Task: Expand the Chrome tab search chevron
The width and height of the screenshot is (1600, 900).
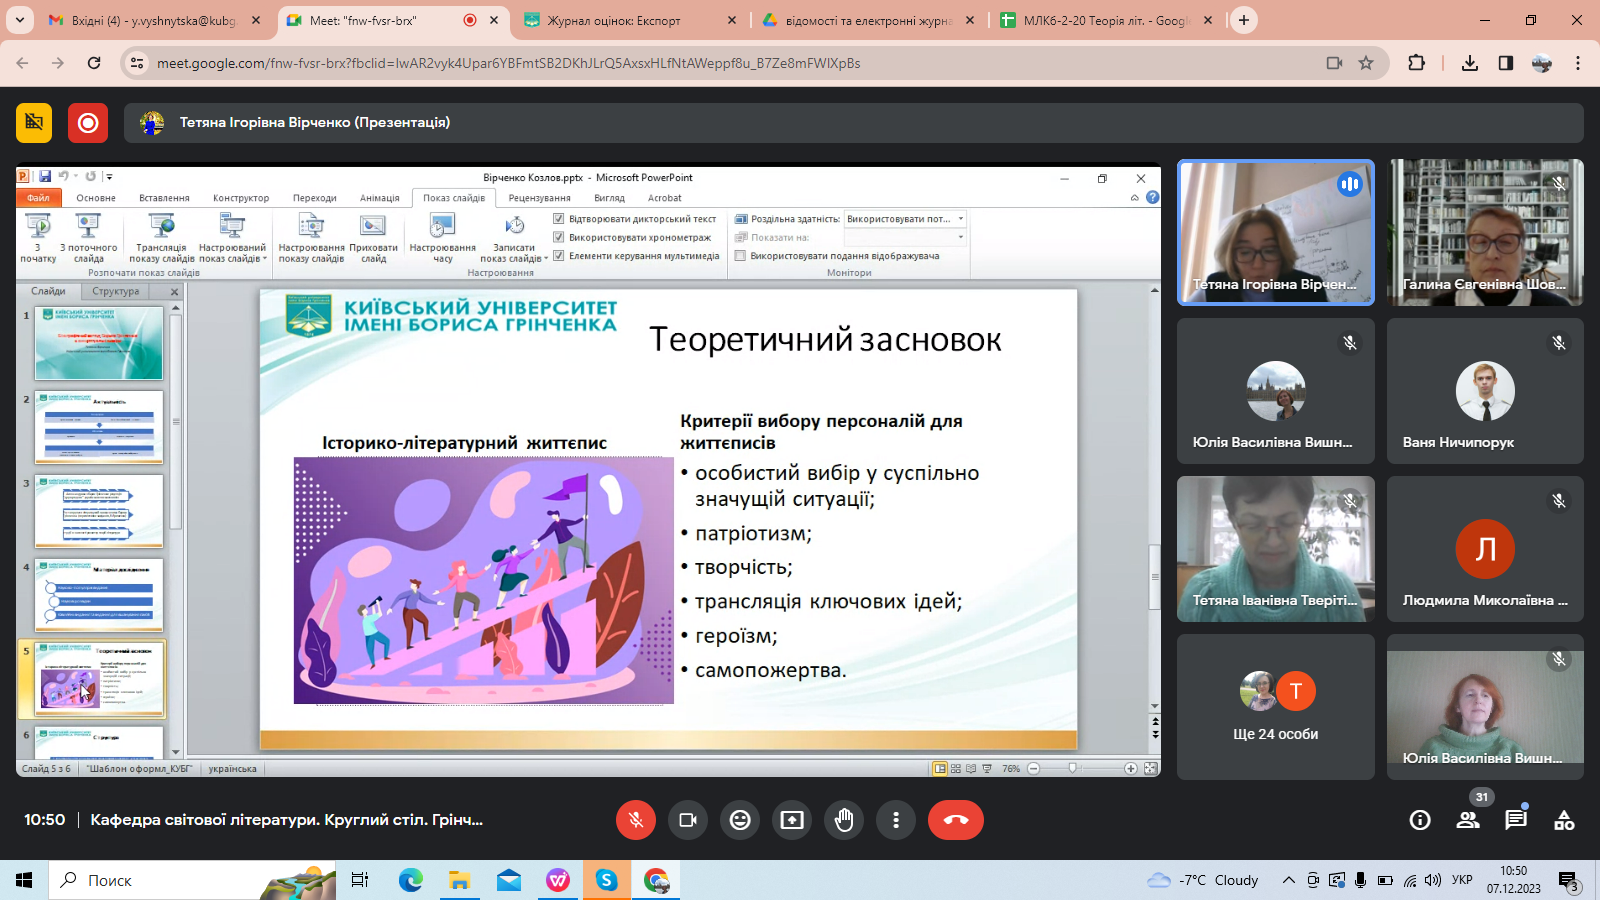Action: tap(20, 20)
